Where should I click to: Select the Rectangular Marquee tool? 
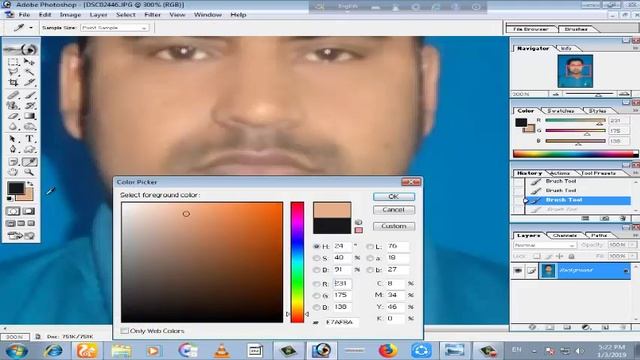coord(13,62)
